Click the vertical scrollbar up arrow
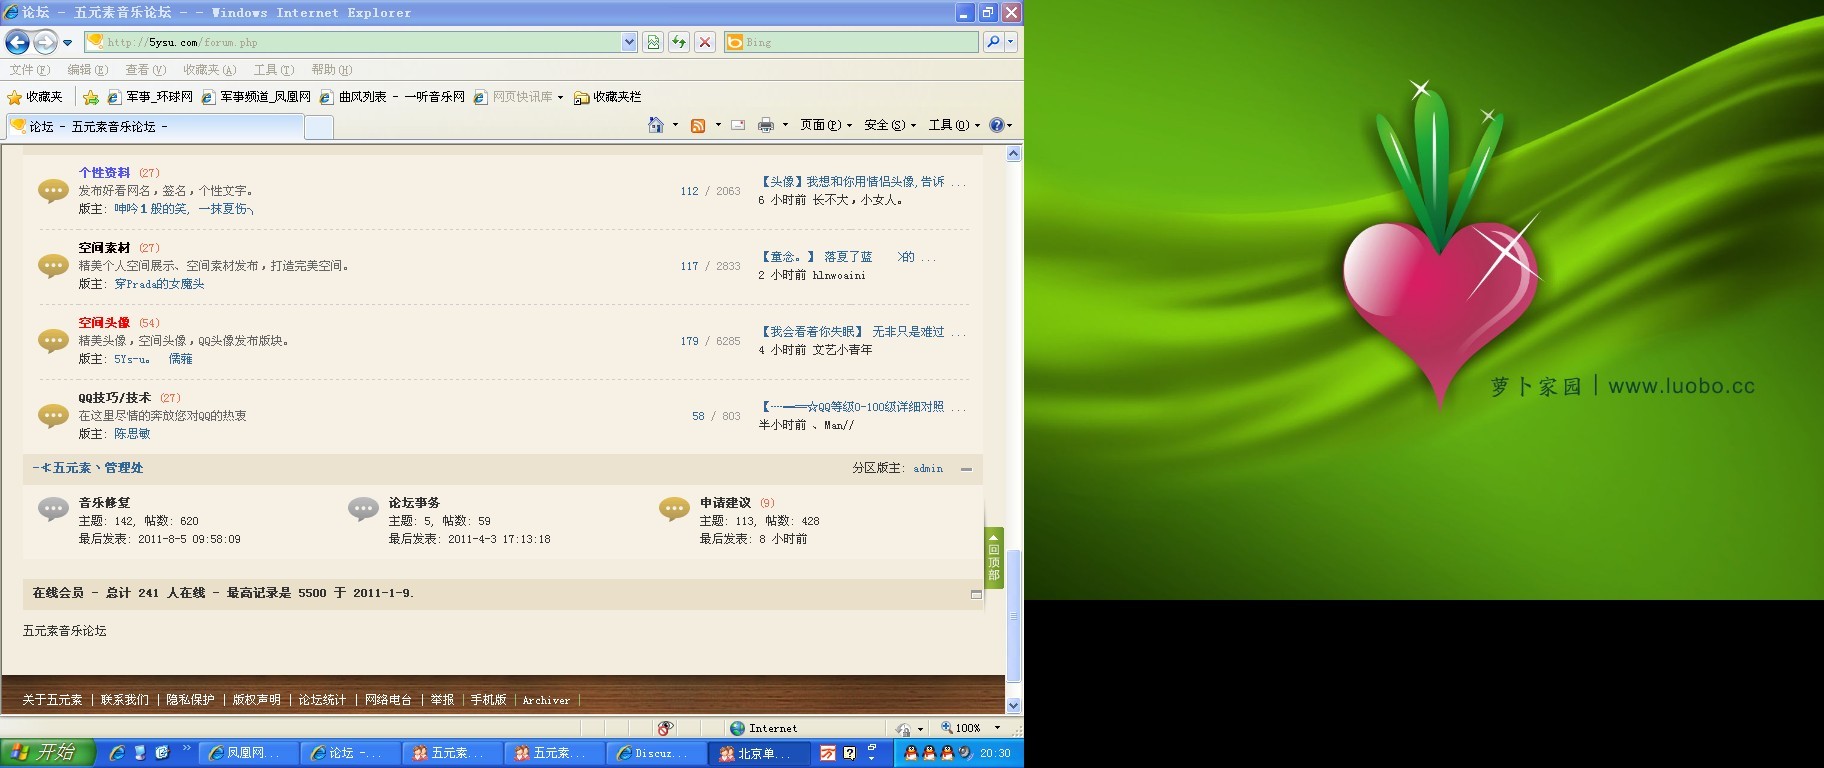The image size is (1824, 768). click(x=1013, y=154)
